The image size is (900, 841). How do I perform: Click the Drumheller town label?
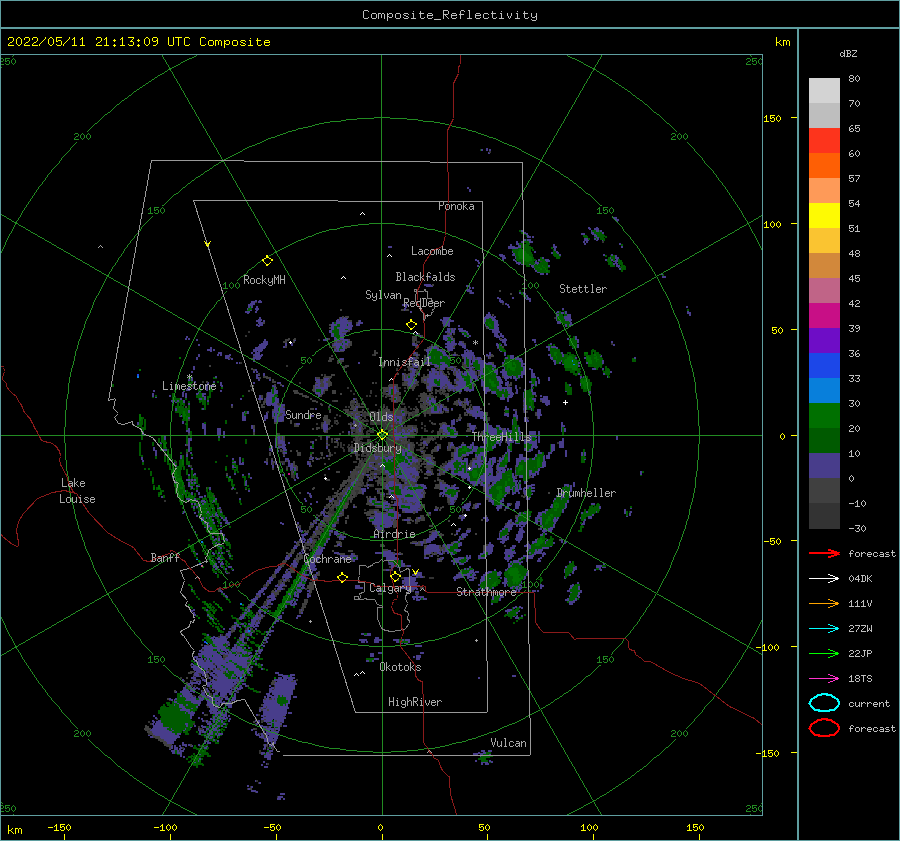point(586,493)
